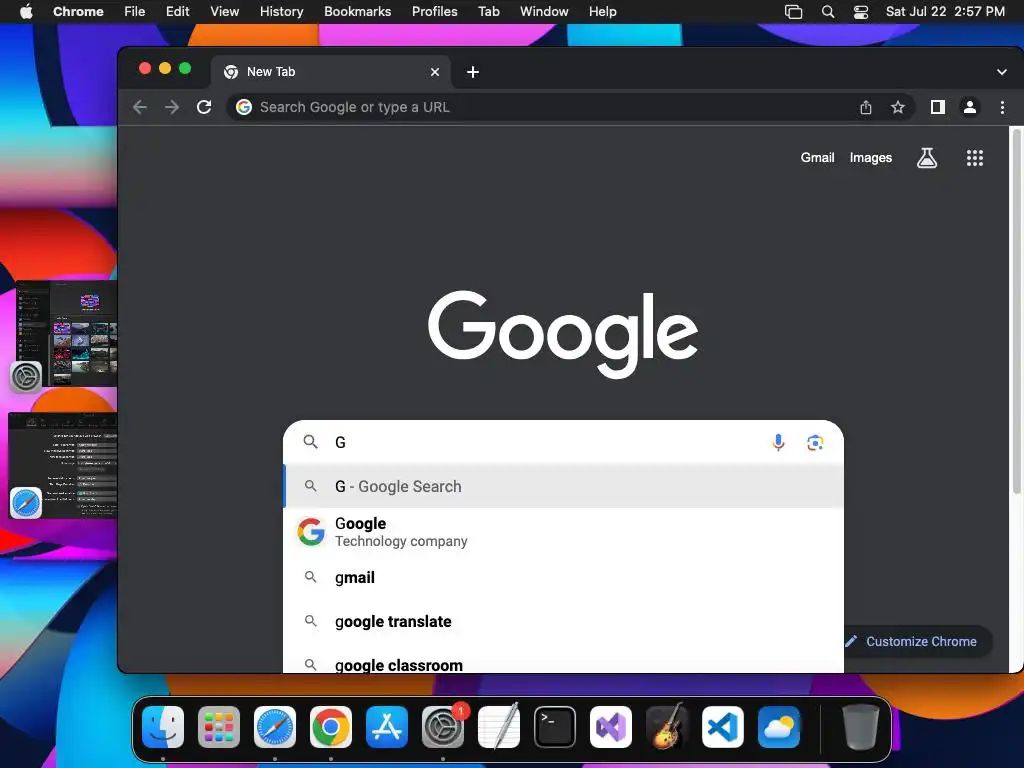Click Stage Manager icon in menu bar
The width and height of the screenshot is (1024, 768).
click(x=793, y=12)
